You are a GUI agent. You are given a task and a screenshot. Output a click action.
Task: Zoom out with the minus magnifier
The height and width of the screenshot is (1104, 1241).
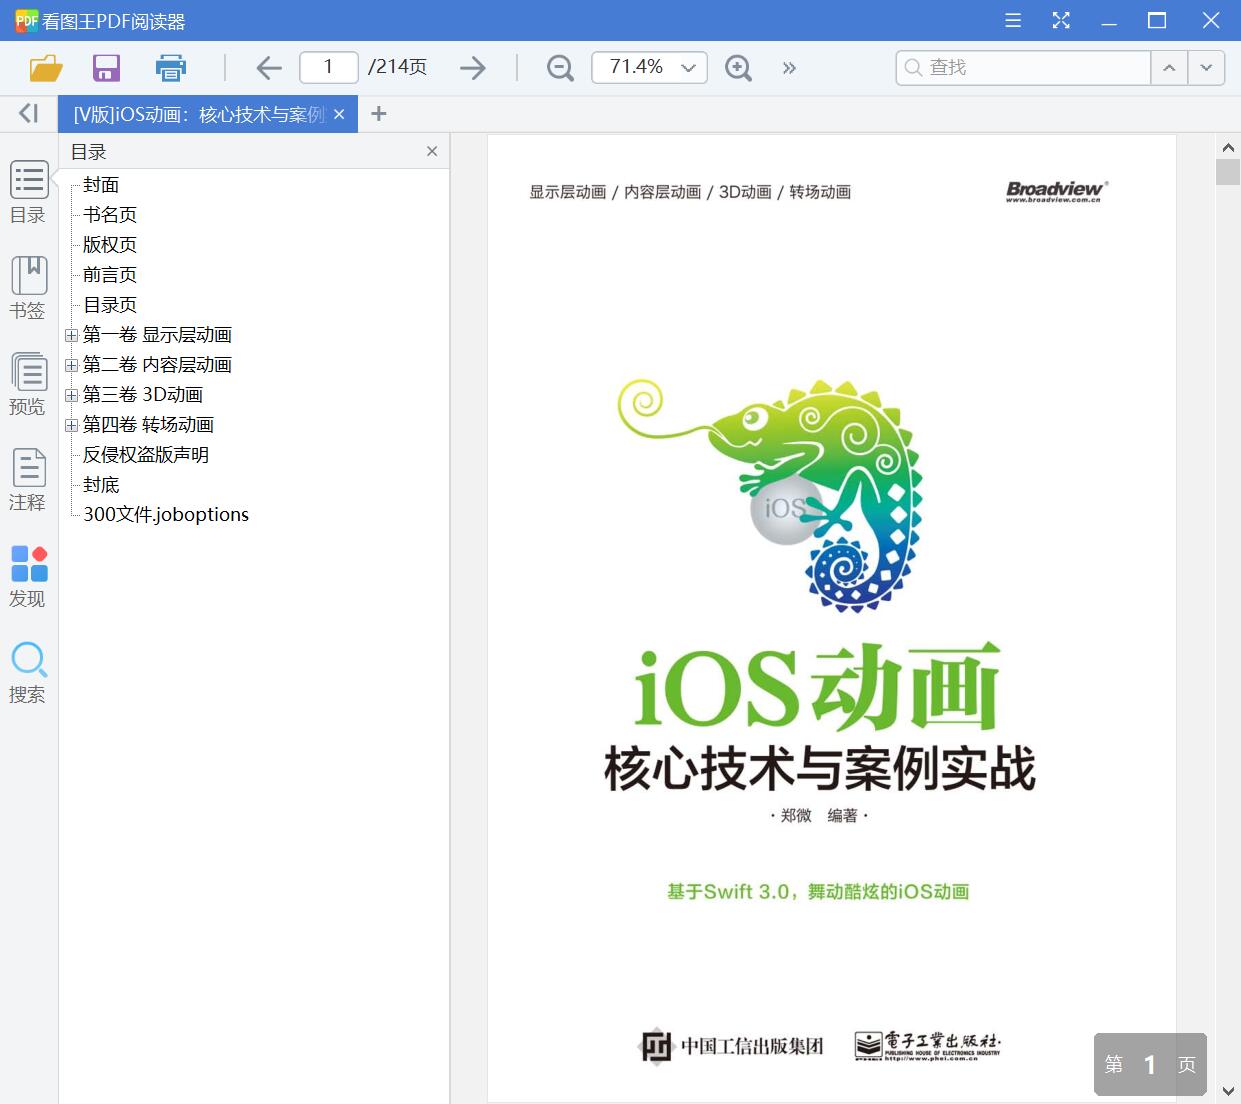(560, 68)
